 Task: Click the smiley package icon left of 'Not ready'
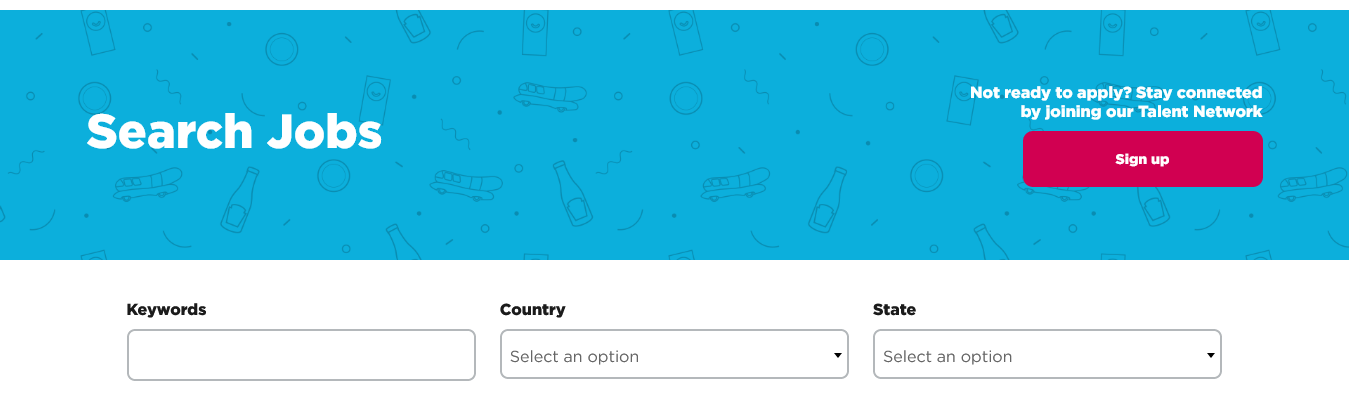[964, 100]
